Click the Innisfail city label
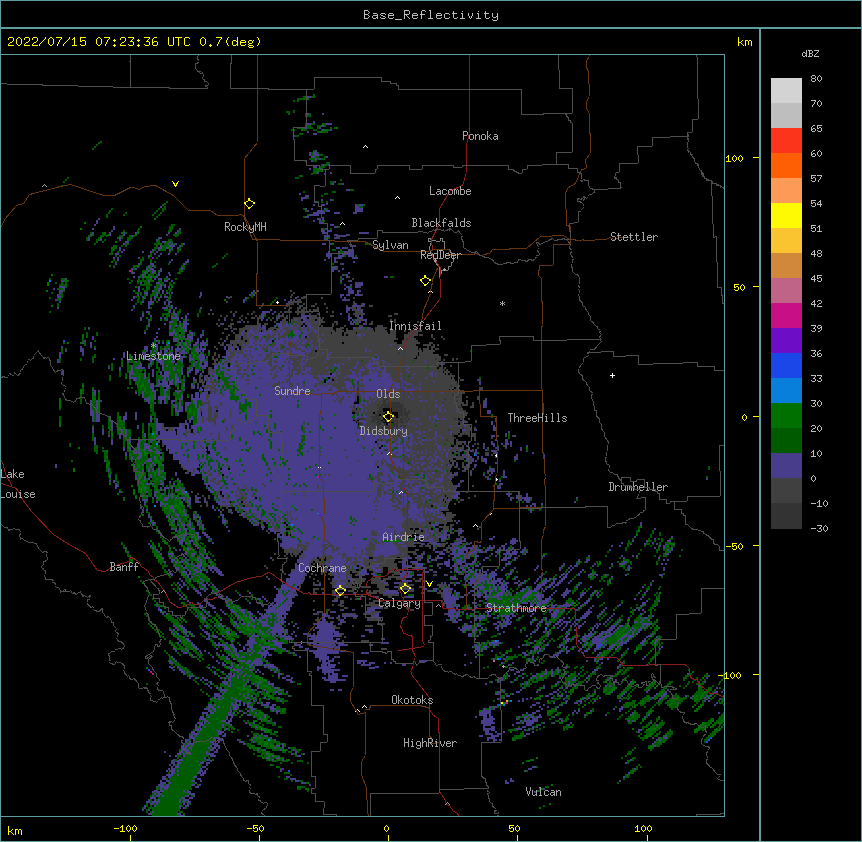This screenshot has width=862, height=842. click(x=416, y=326)
